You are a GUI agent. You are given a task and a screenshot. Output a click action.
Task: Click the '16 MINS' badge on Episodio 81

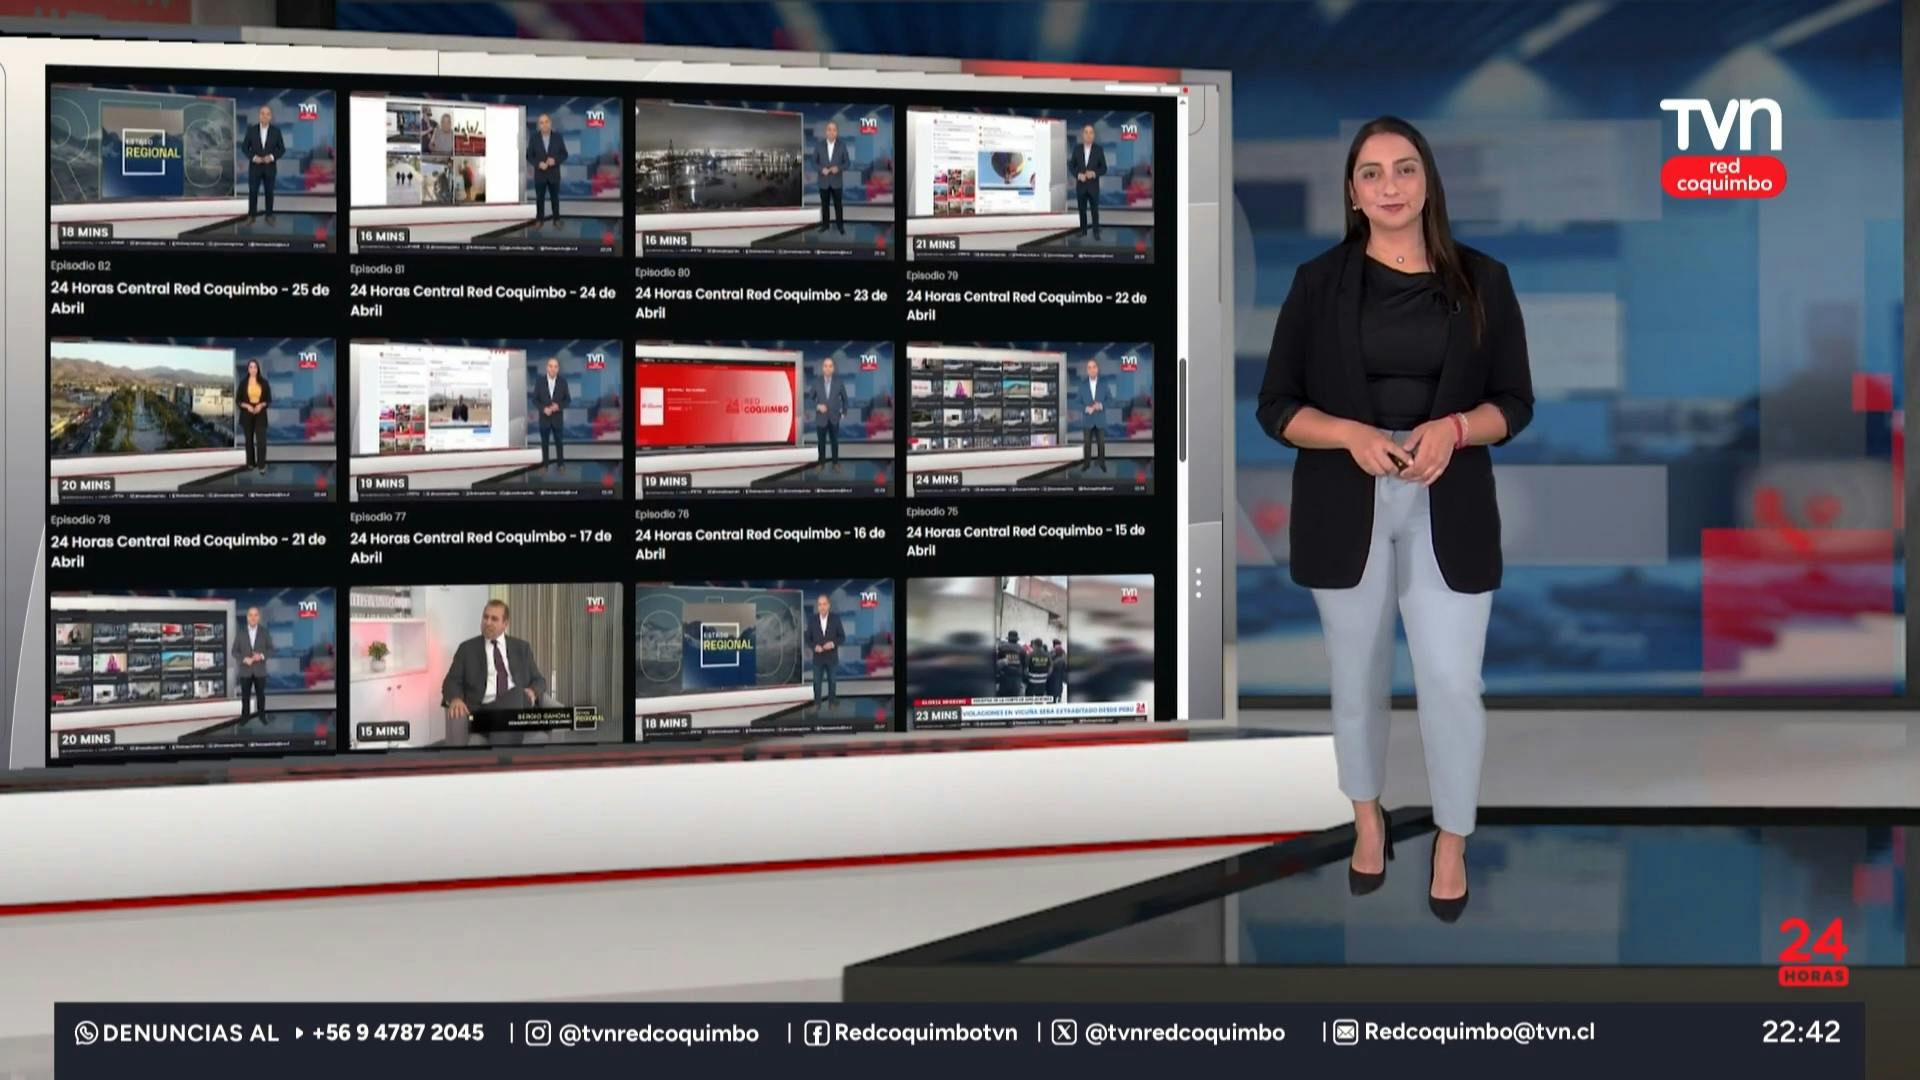(x=383, y=237)
